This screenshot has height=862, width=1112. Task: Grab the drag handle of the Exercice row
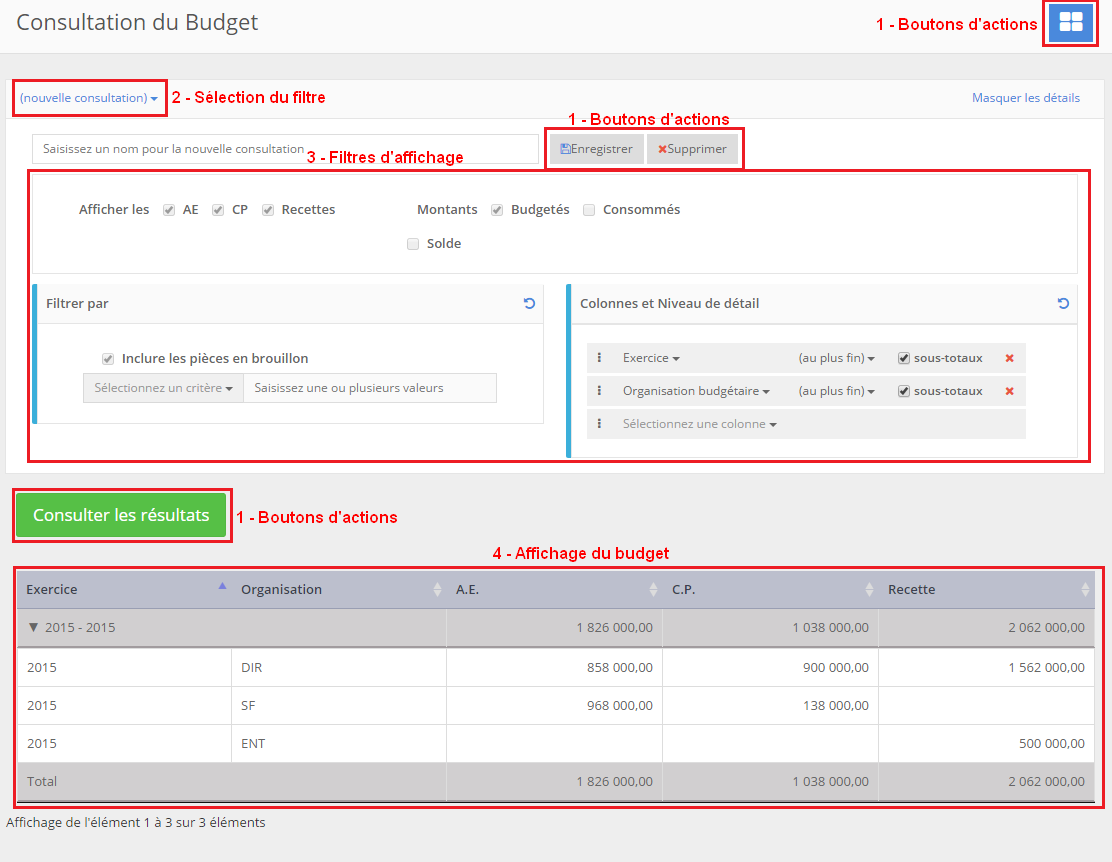[599, 358]
